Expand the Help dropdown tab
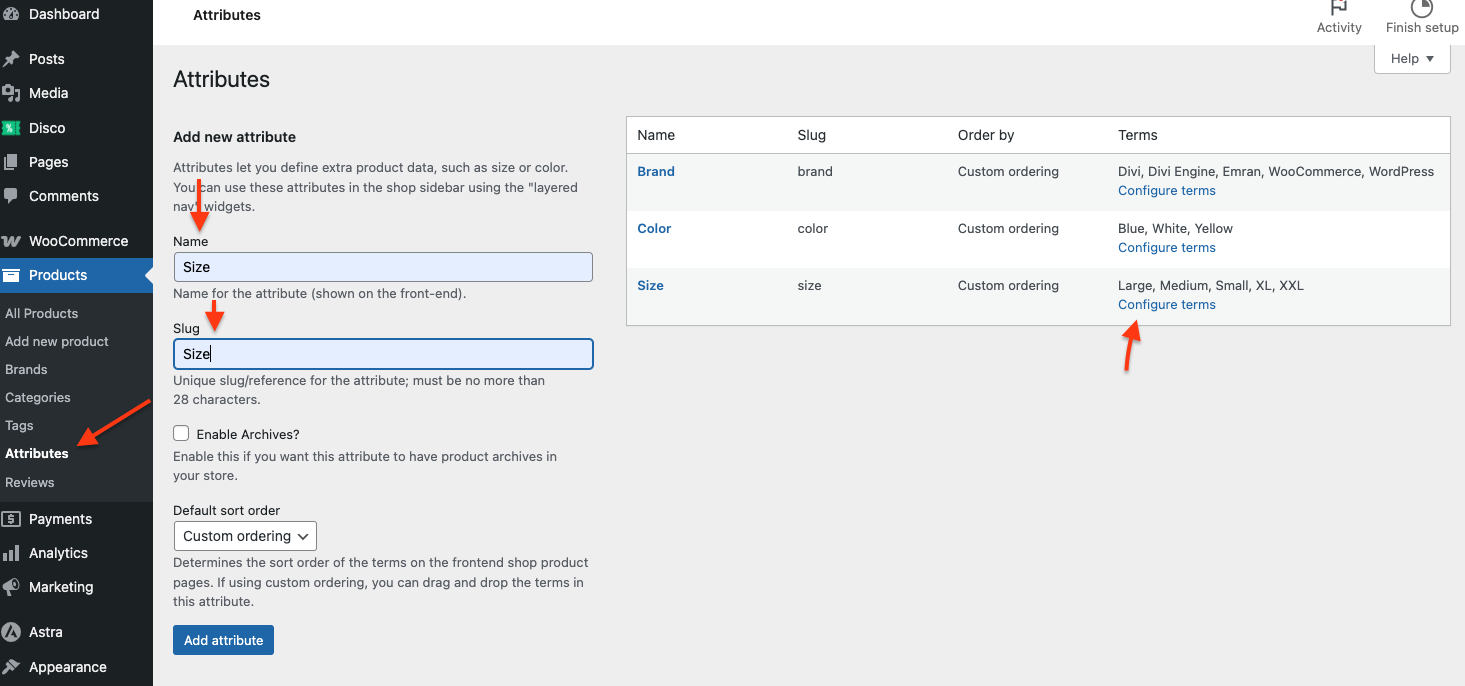The image size is (1465, 686). 1412,59
